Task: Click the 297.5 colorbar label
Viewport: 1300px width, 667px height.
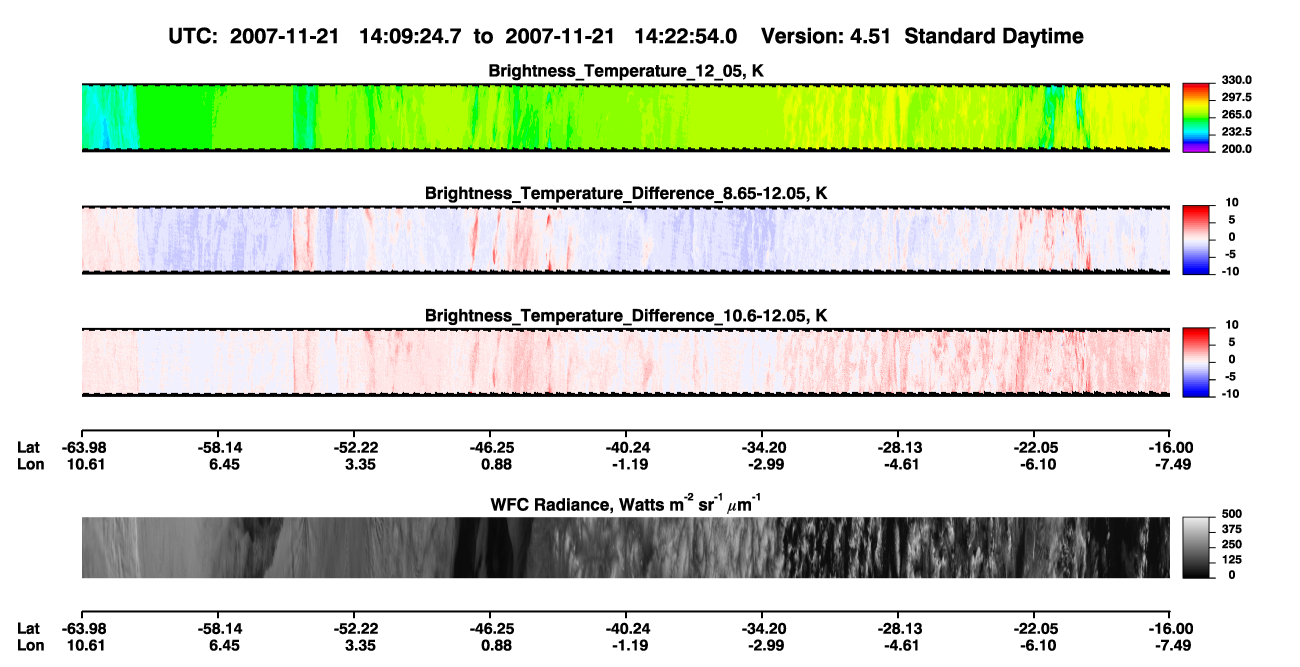Action: coord(1237,97)
